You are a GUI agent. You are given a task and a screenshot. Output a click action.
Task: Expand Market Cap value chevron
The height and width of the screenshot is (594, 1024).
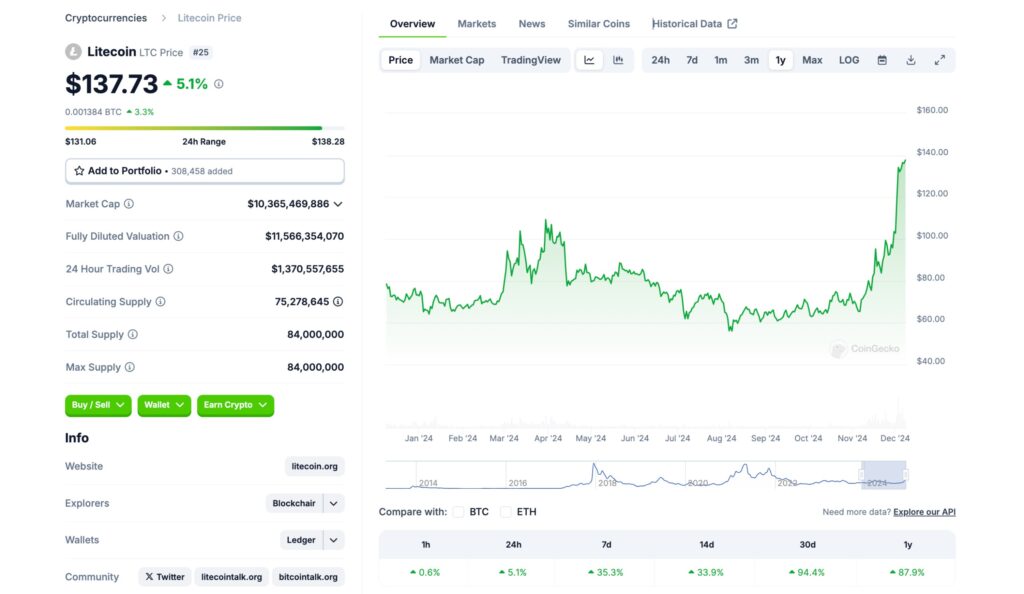338,204
